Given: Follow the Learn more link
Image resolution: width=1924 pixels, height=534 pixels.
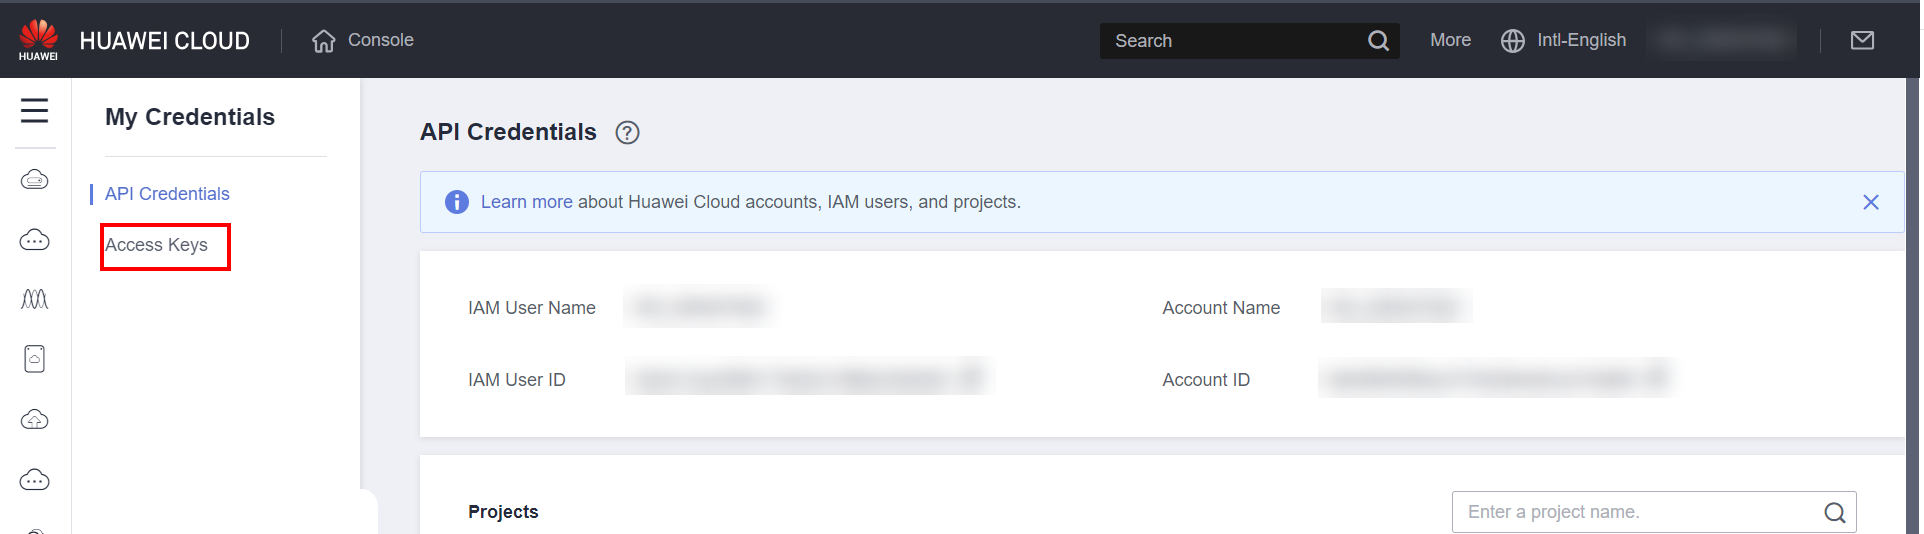Looking at the screenshot, I should 526,202.
